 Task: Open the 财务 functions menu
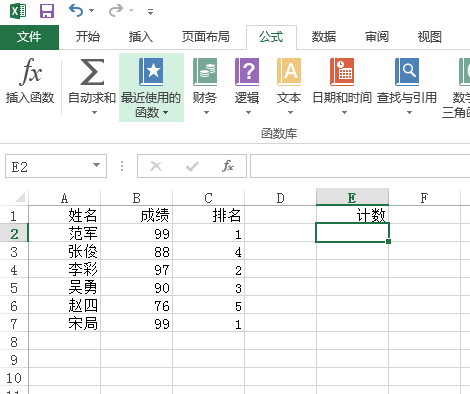coord(205,87)
